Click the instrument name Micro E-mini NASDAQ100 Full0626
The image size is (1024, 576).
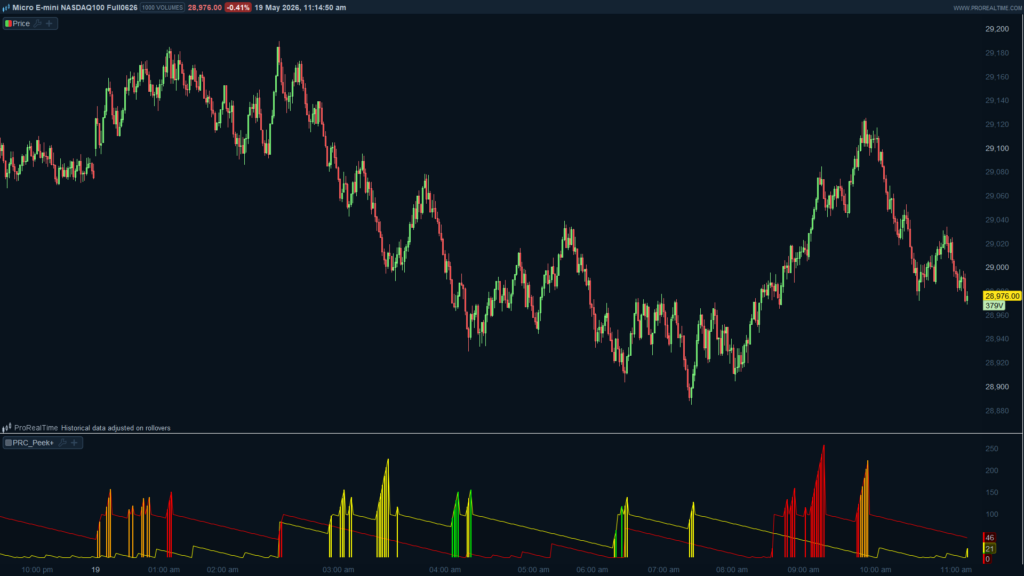point(75,8)
